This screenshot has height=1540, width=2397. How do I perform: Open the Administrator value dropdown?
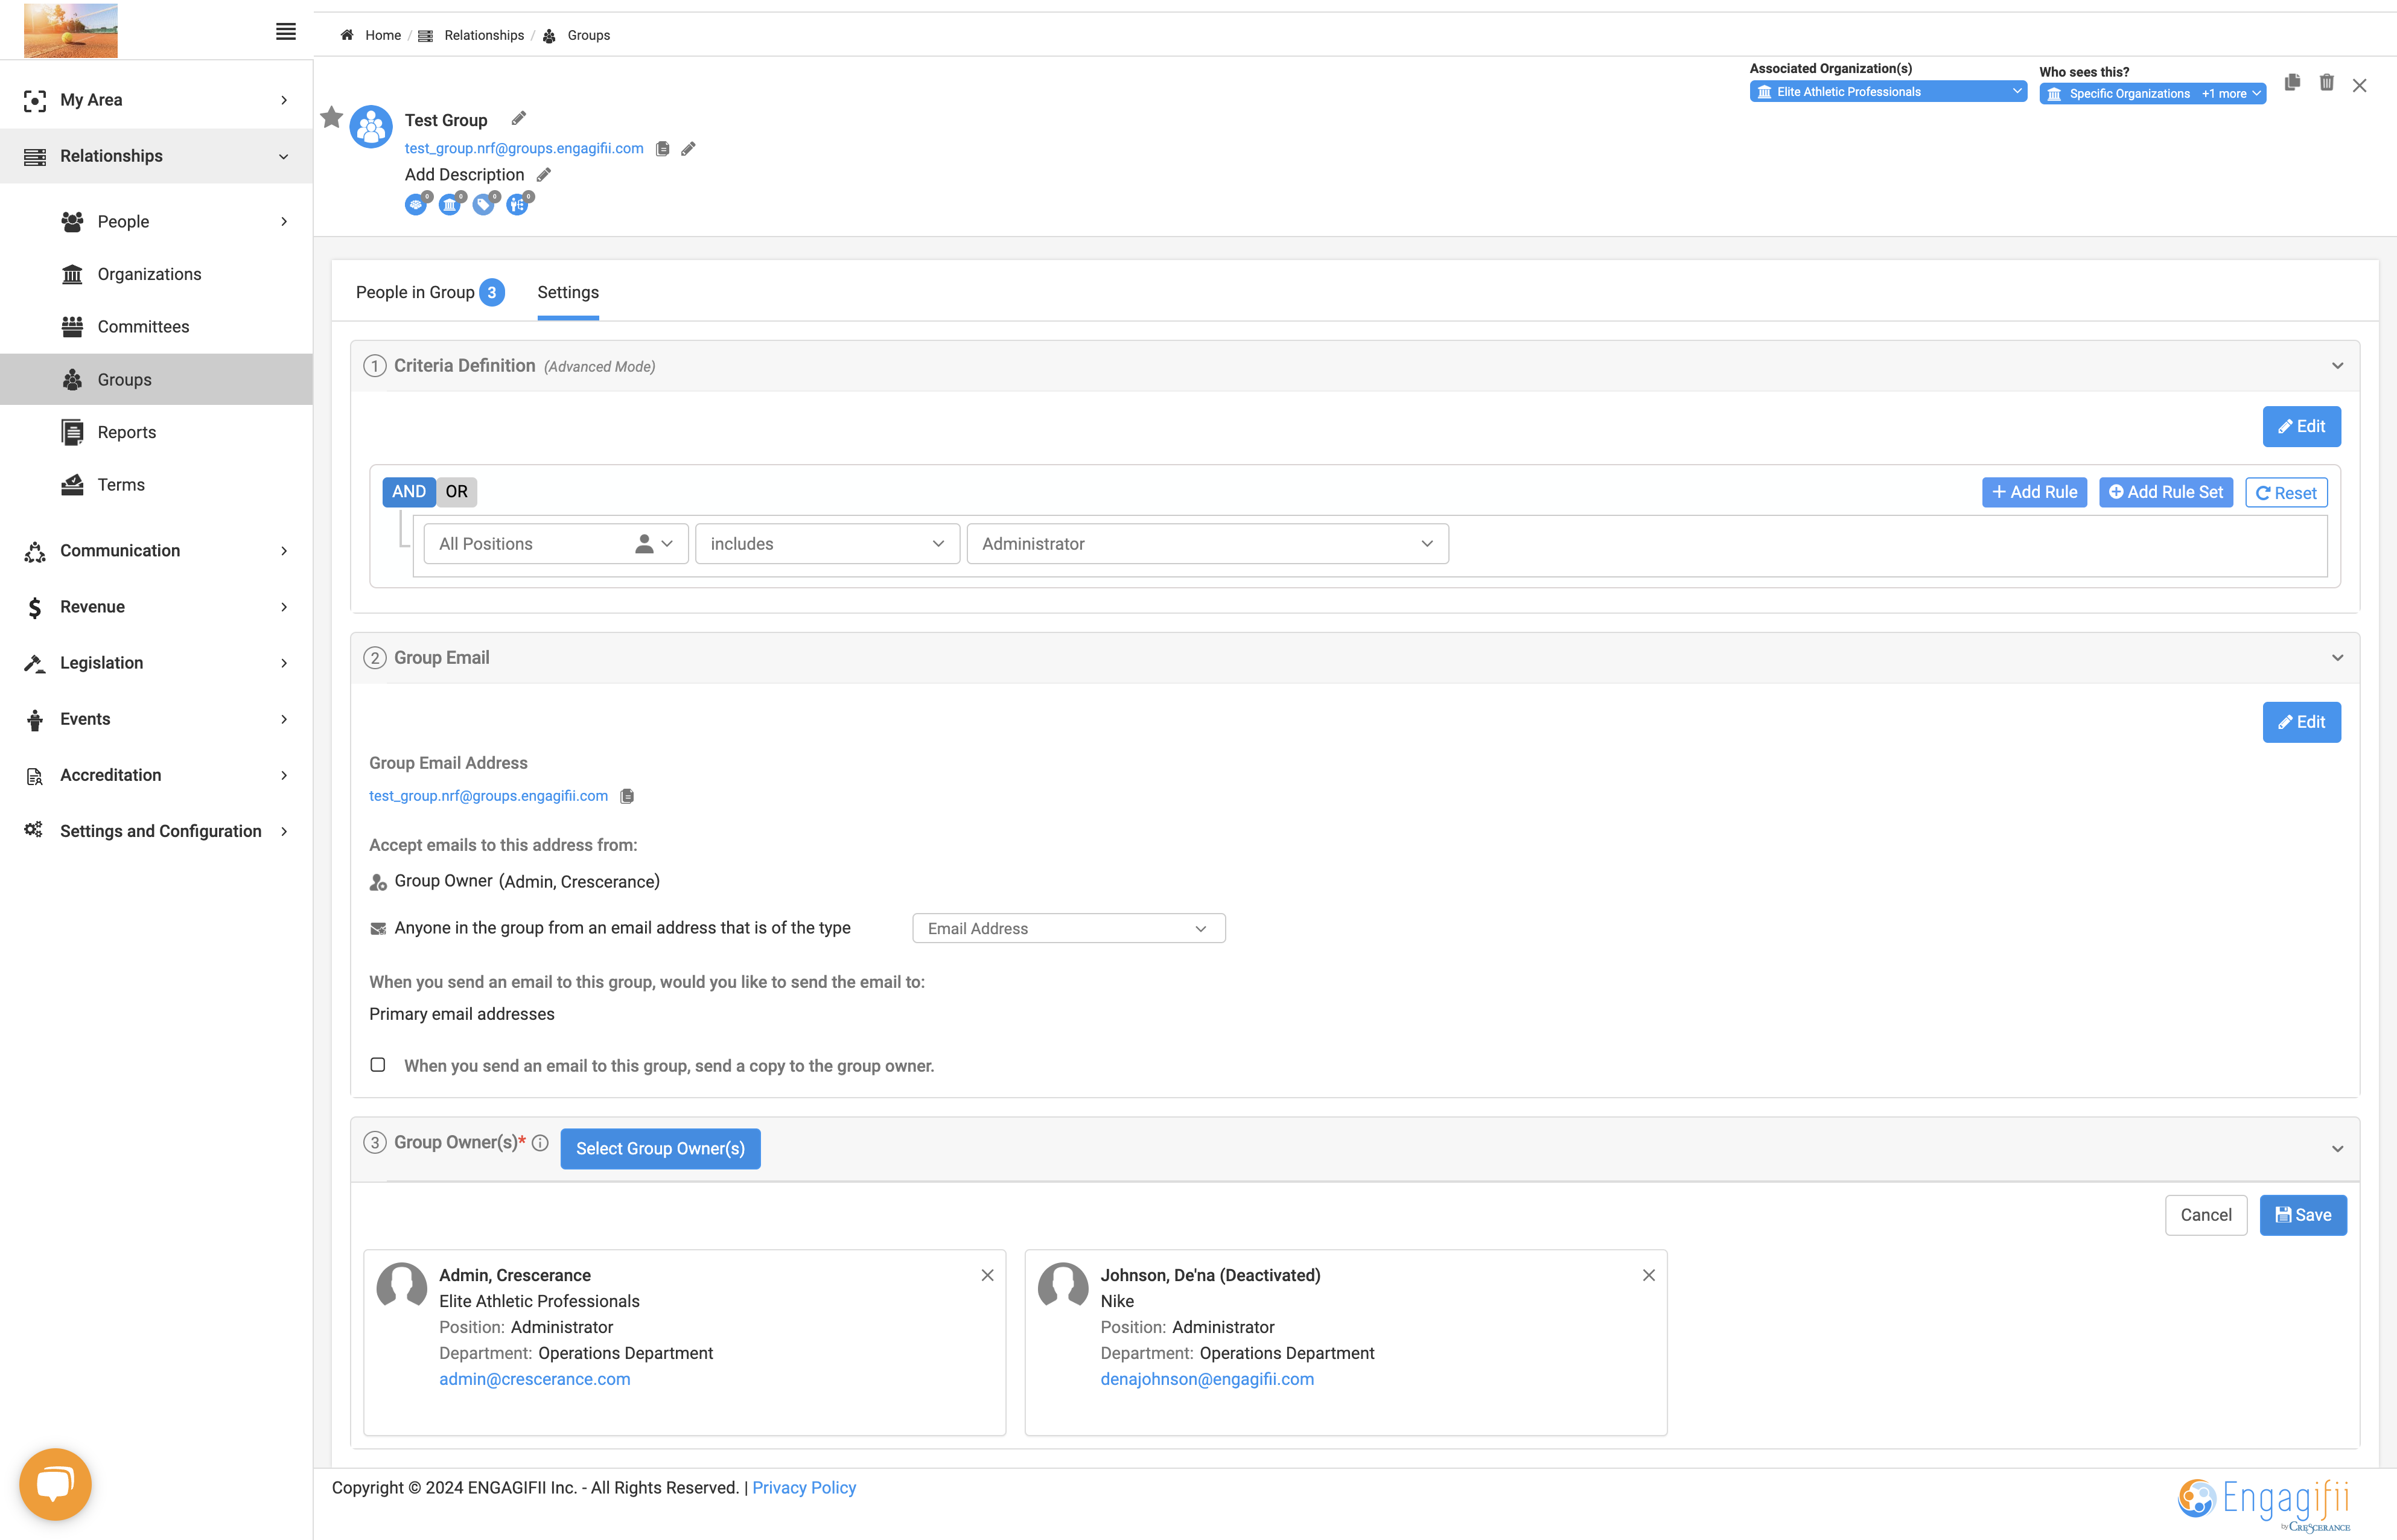(x=1208, y=544)
